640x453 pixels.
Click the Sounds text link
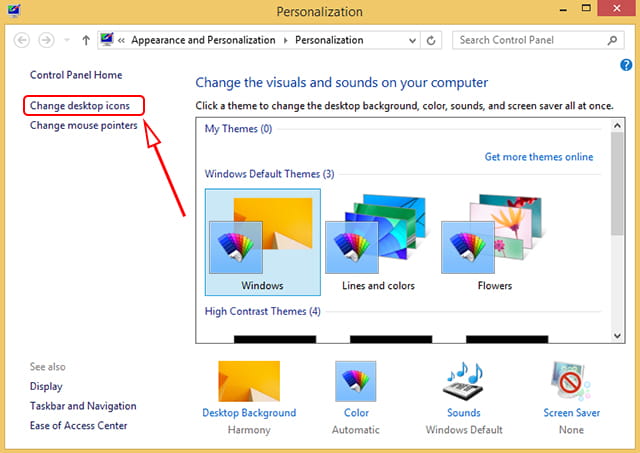(464, 413)
